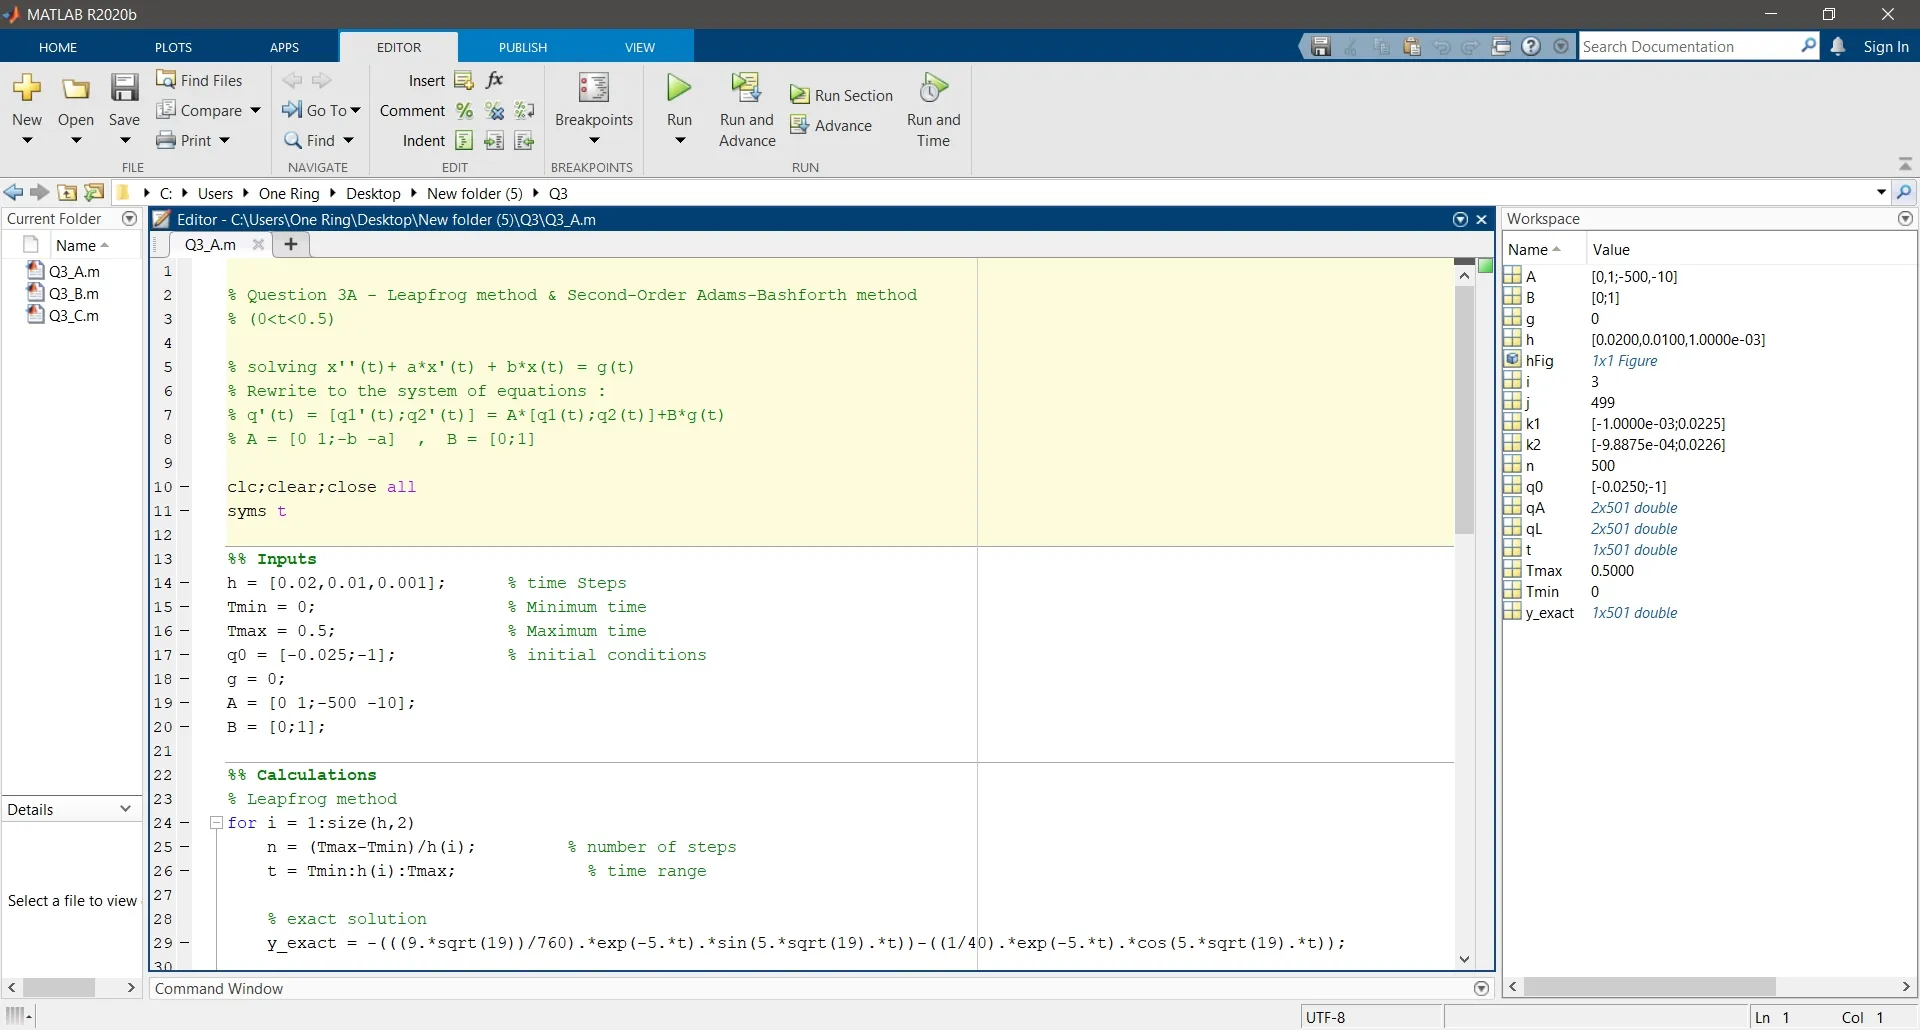This screenshot has width=1920, height=1030.
Task: Click the Insert function fx icon
Action: pos(495,80)
